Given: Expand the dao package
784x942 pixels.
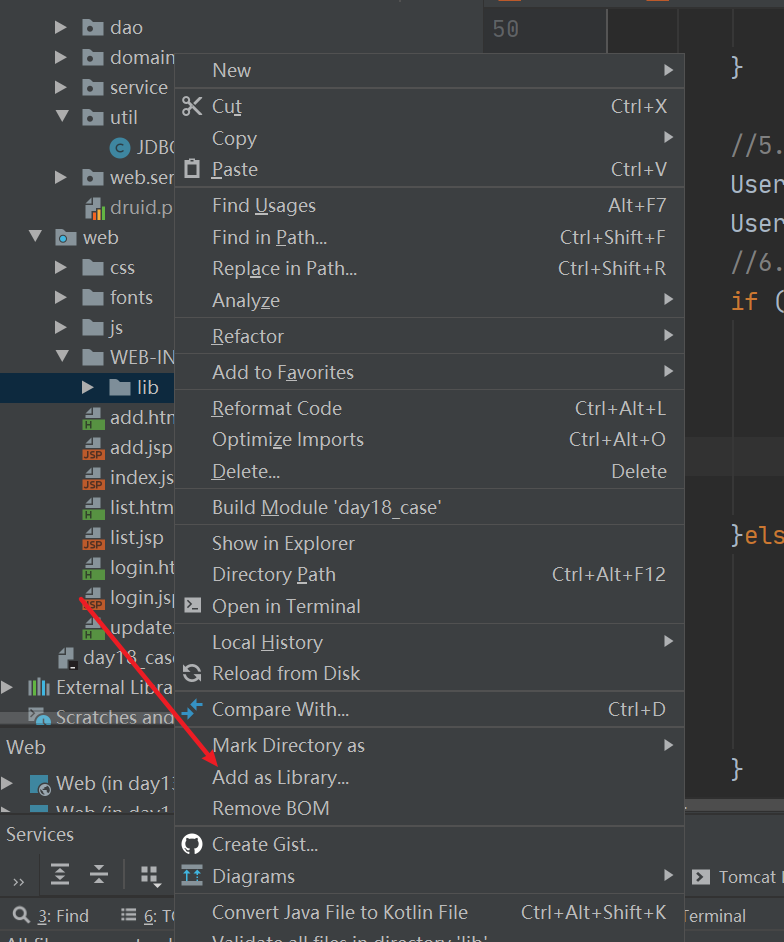Looking at the screenshot, I should (x=61, y=27).
